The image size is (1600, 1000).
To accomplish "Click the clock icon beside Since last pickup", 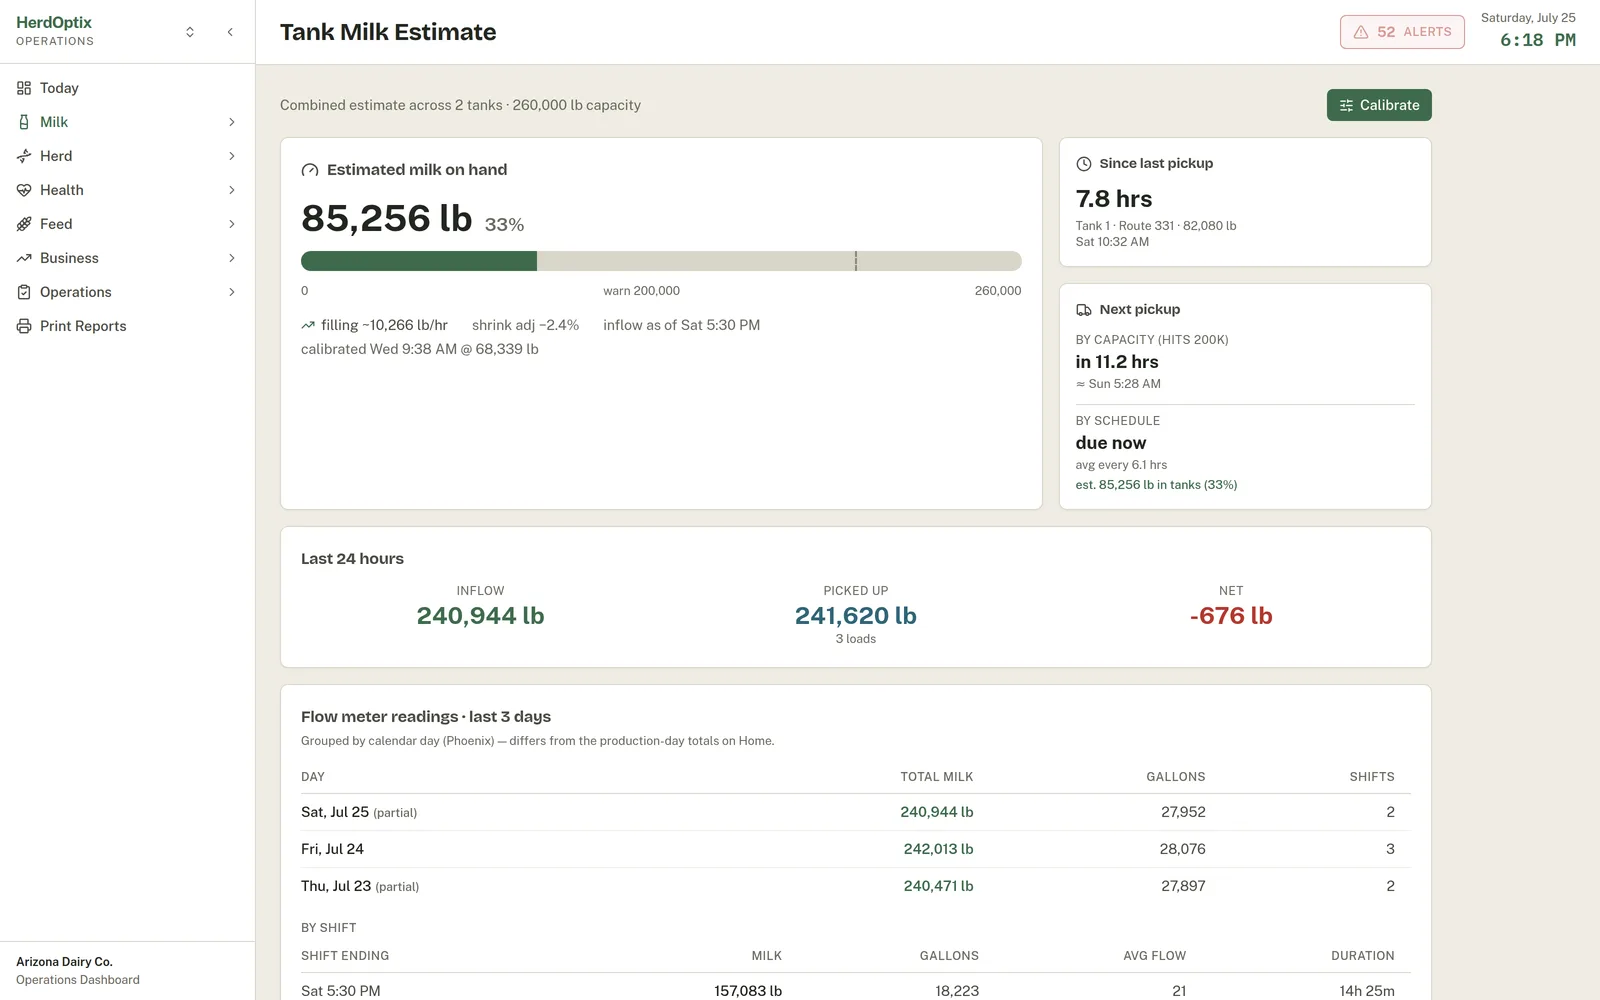I will (x=1084, y=164).
